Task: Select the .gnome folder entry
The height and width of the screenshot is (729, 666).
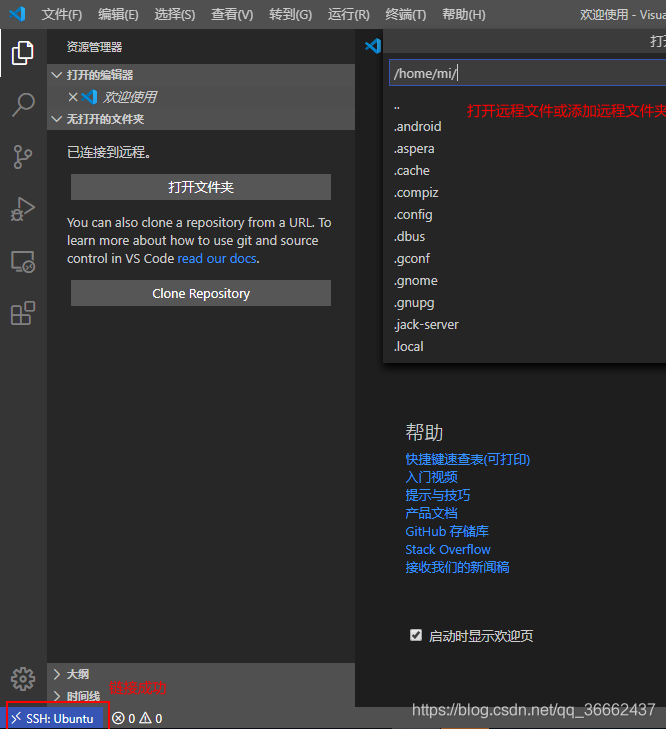Action: tap(525, 281)
